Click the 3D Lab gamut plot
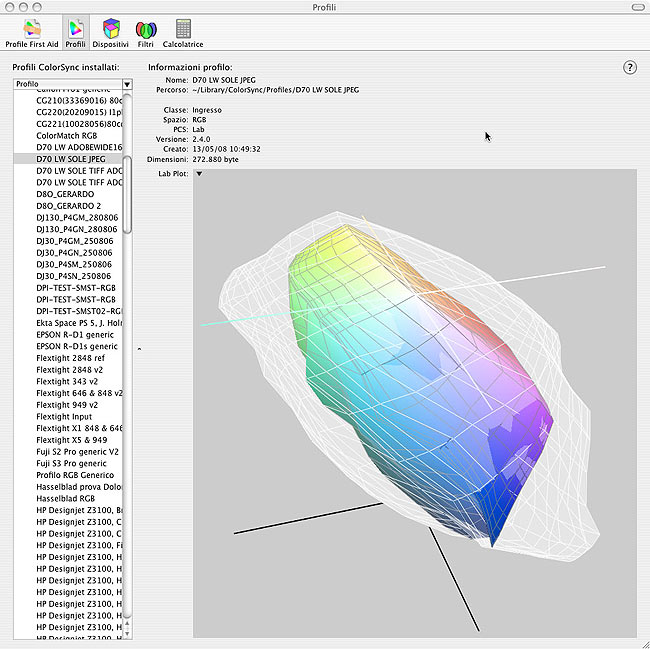Viewport: 650px width, 649px height. (415, 403)
